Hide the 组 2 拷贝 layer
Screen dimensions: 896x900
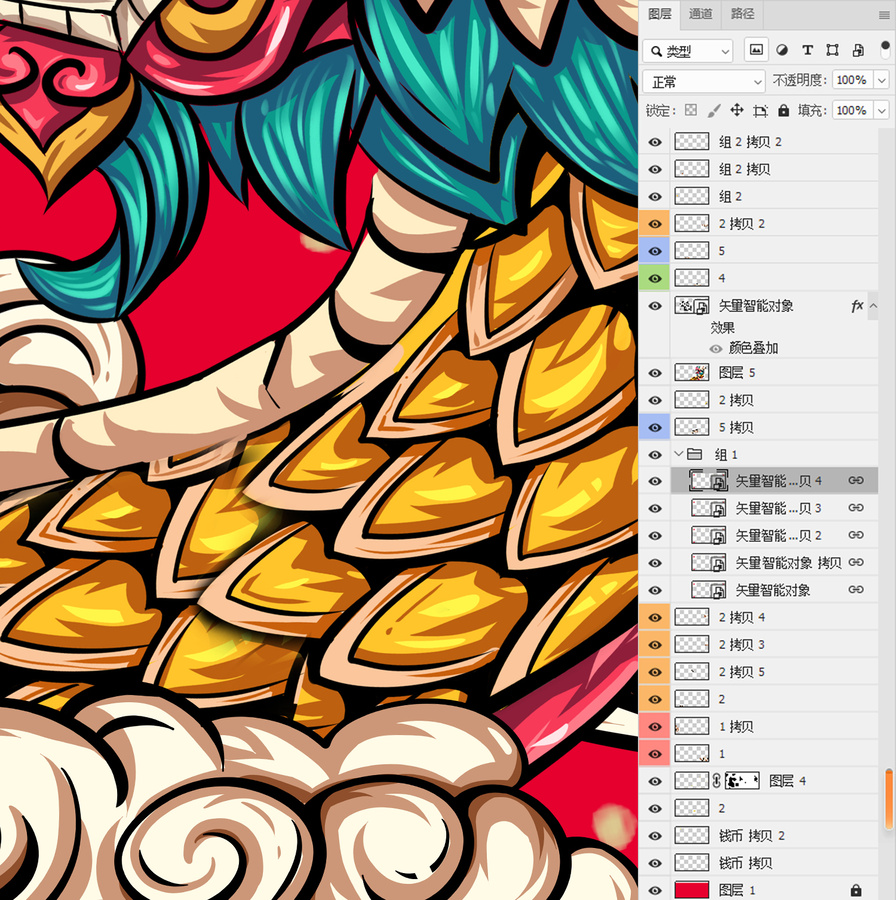click(x=655, y=169)
